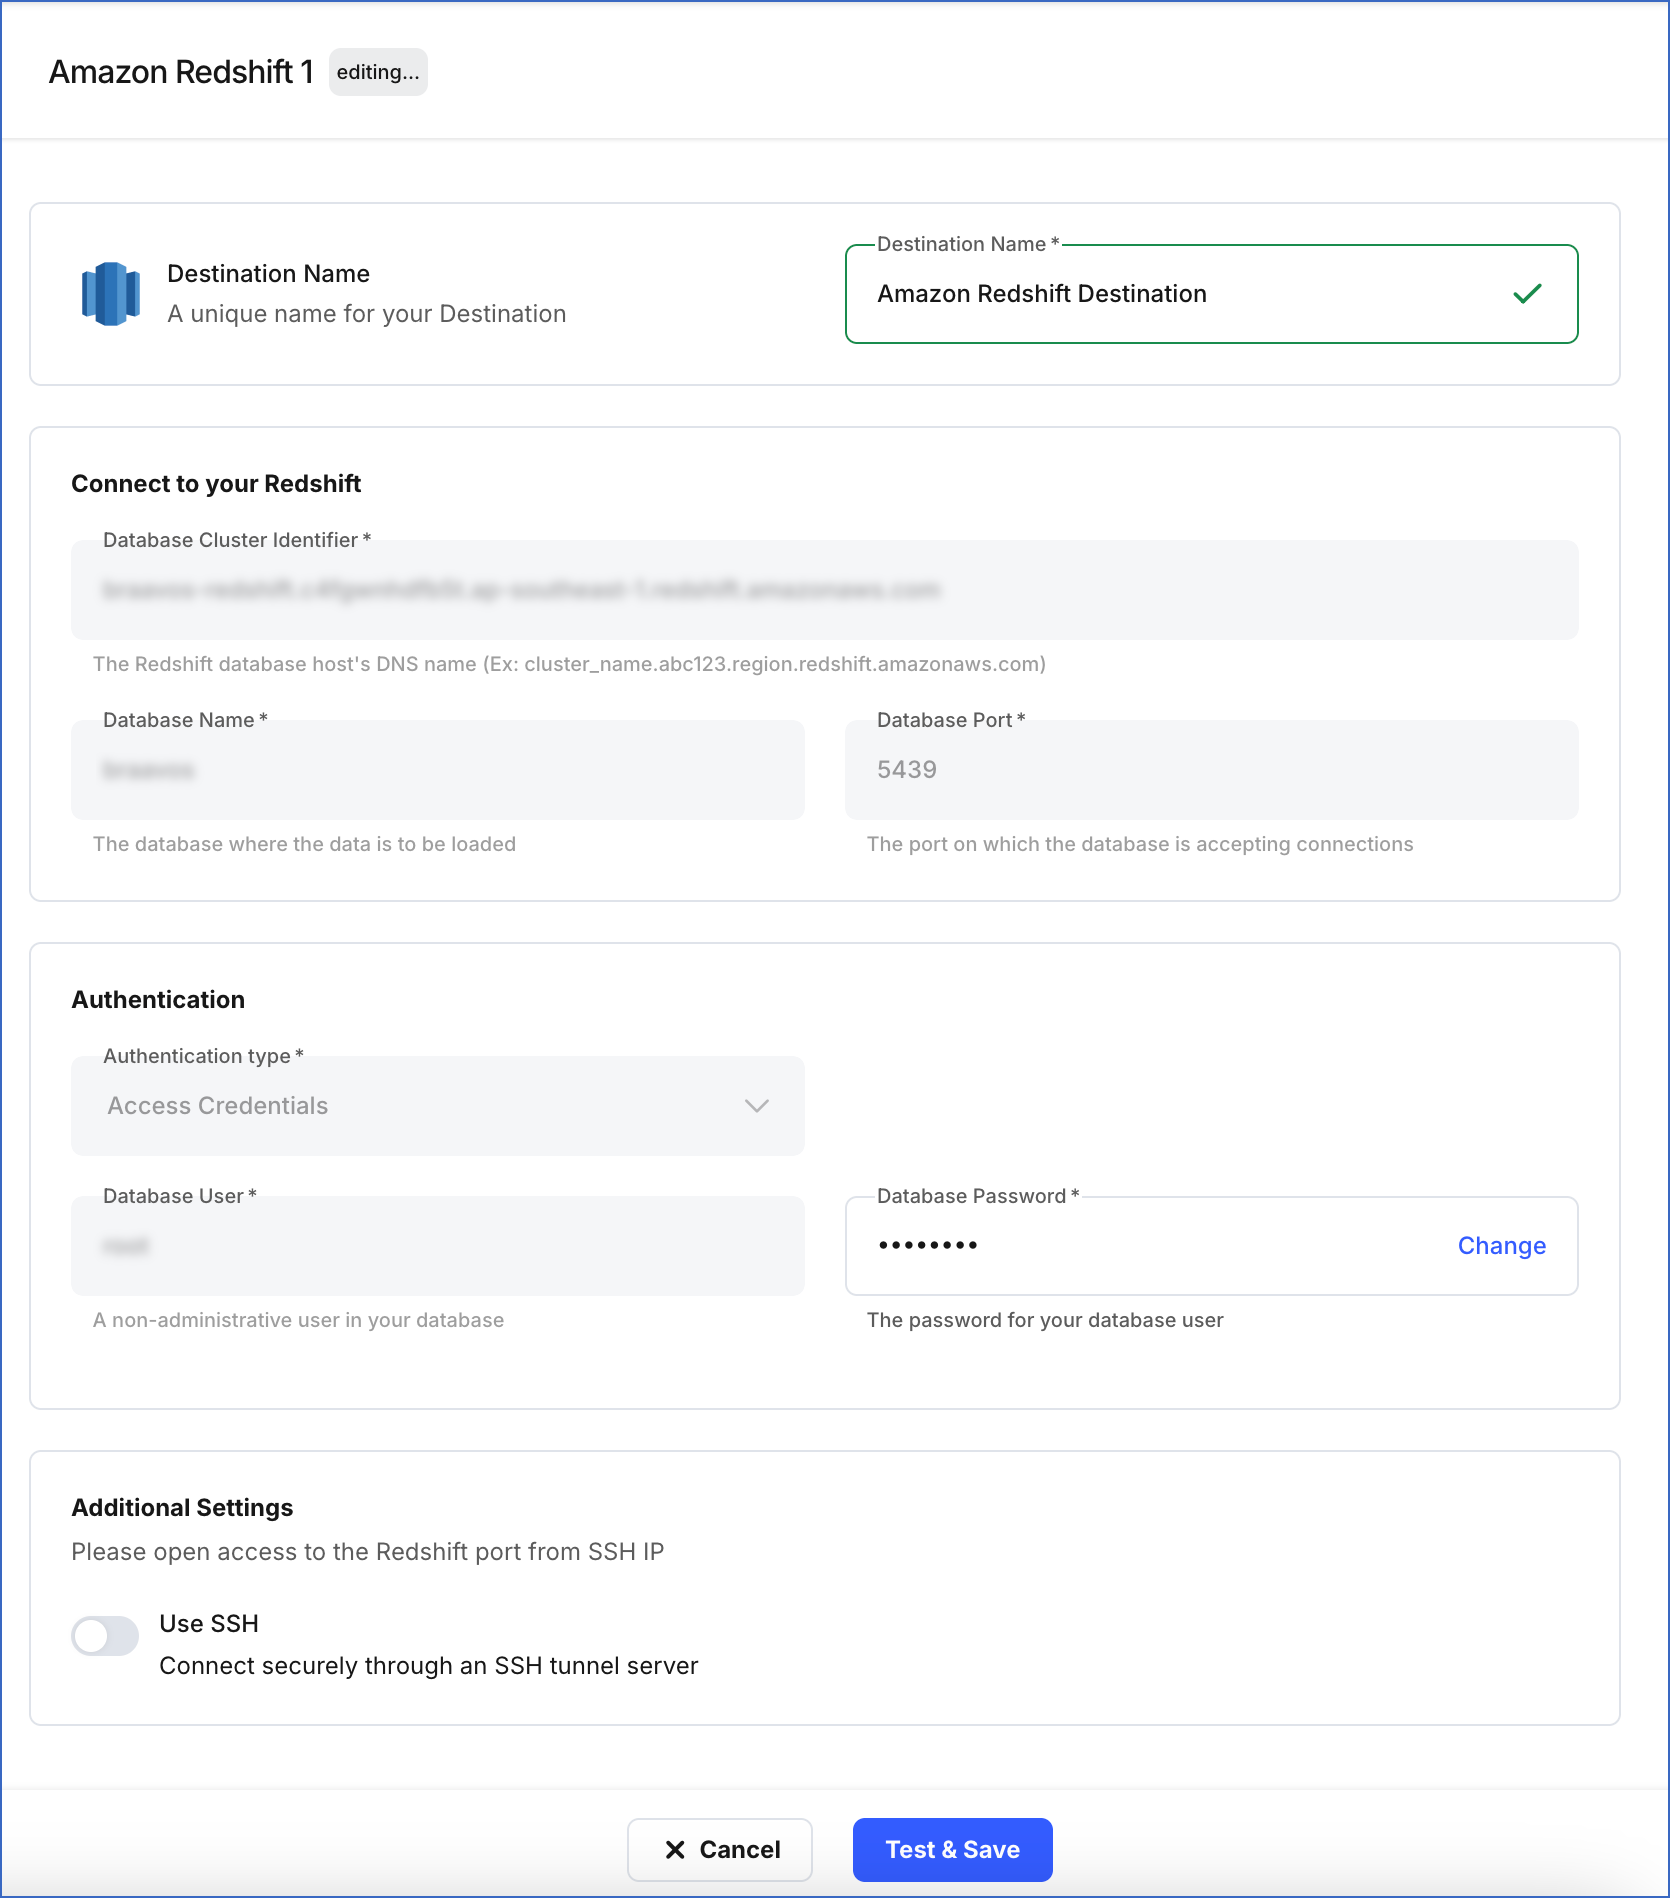Click the Change link for Database Password
Screen dimensions: 1670x1898
[1501, 1246]
